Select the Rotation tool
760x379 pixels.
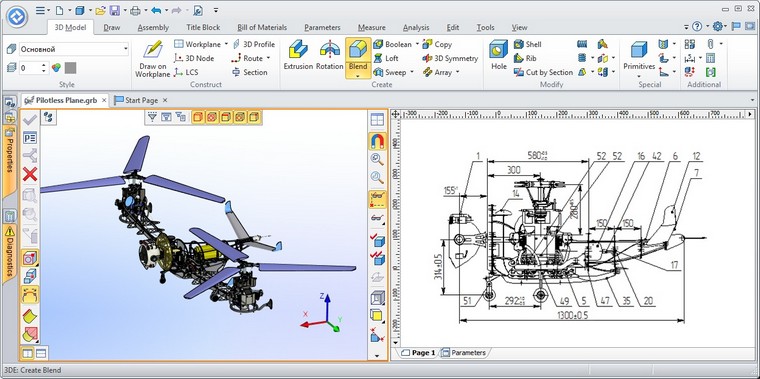[x=330, y=55]
